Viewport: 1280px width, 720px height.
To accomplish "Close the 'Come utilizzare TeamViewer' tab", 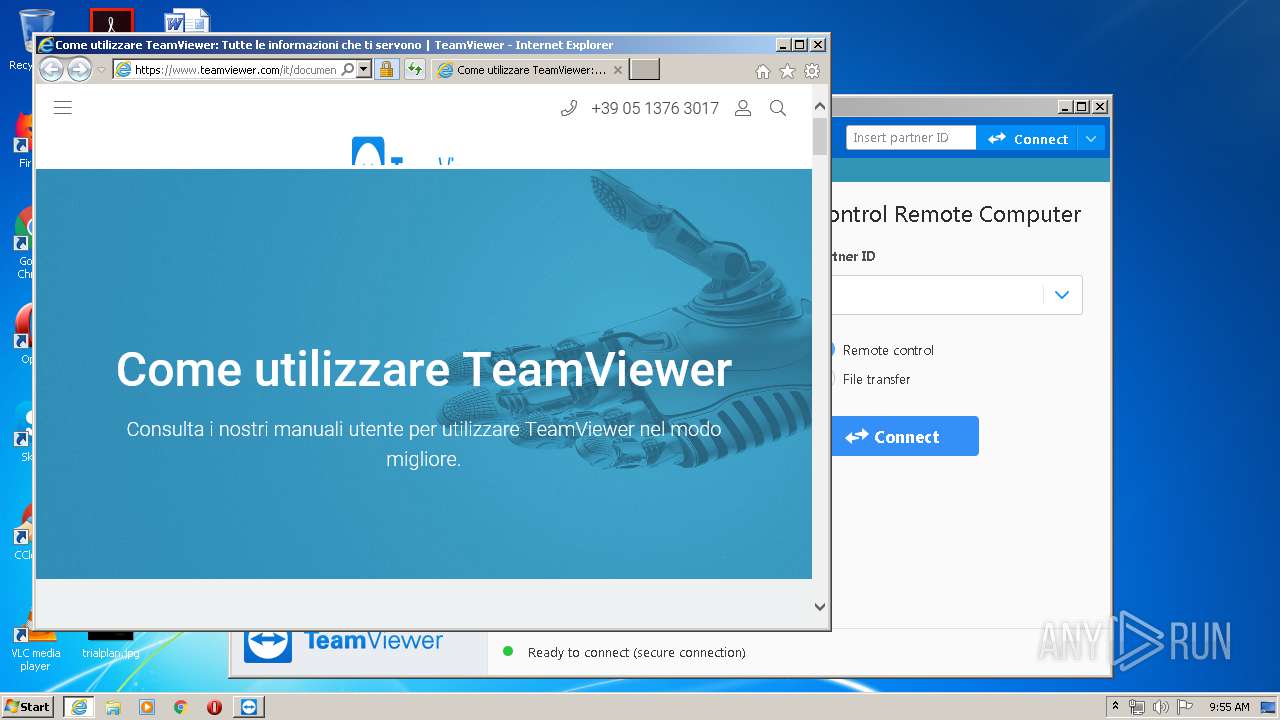I will pos(618,70).
